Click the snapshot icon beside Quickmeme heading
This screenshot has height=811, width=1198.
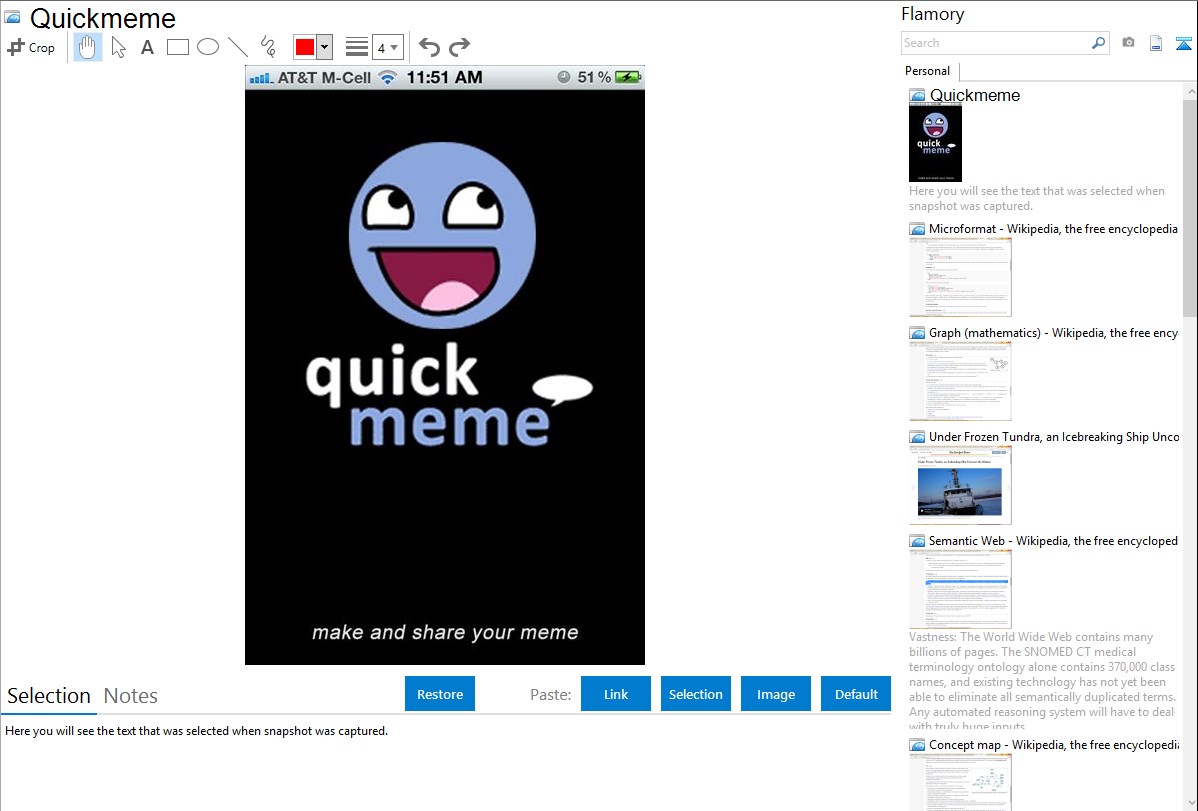tap(12, 17)
